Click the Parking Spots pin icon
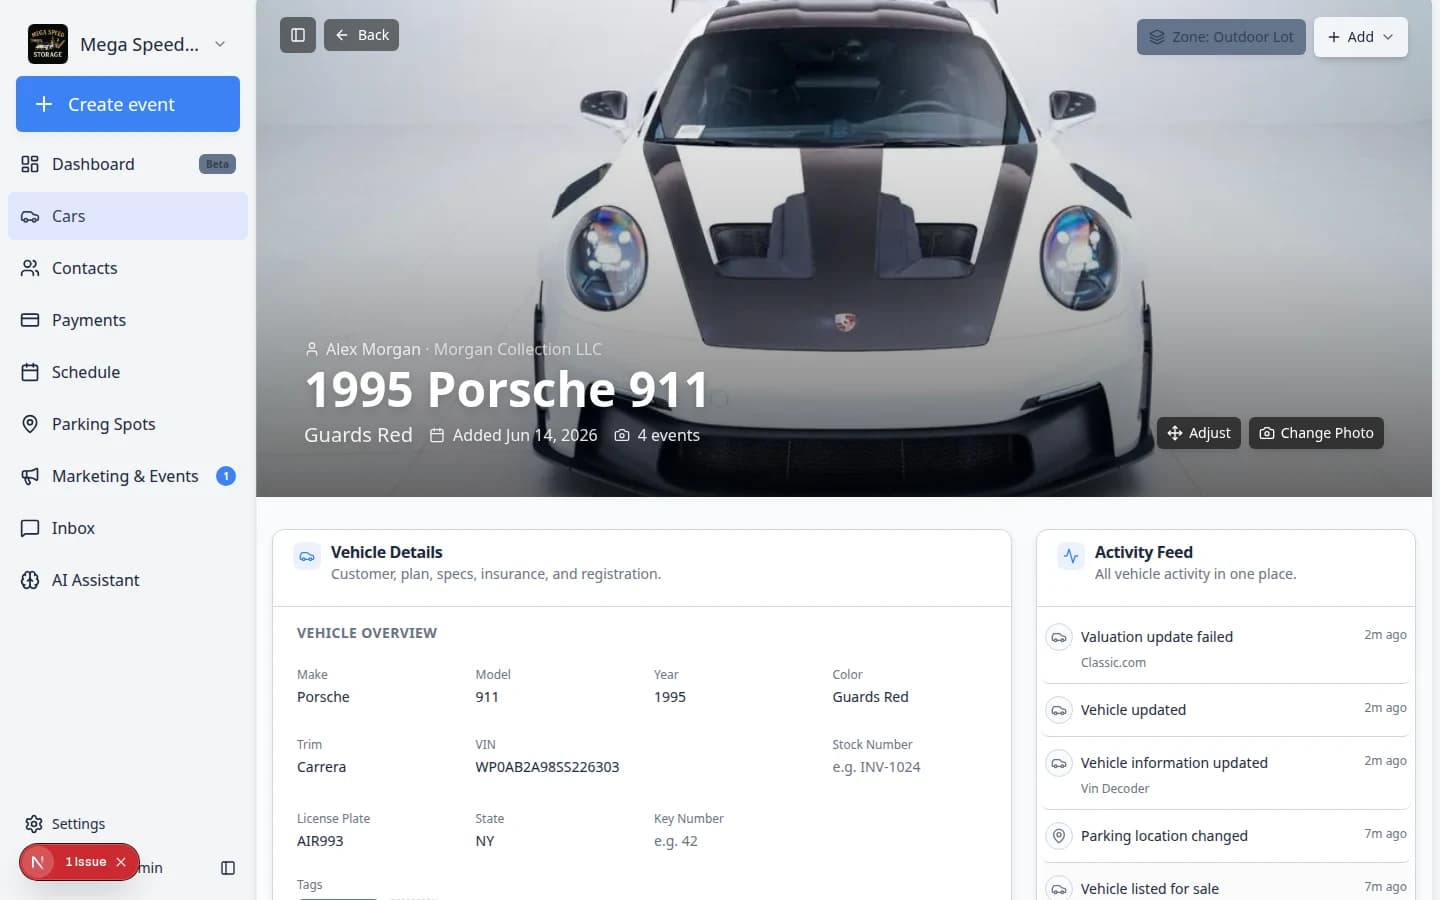Viewport: 1440px width, 900px height. pos(30,424)
